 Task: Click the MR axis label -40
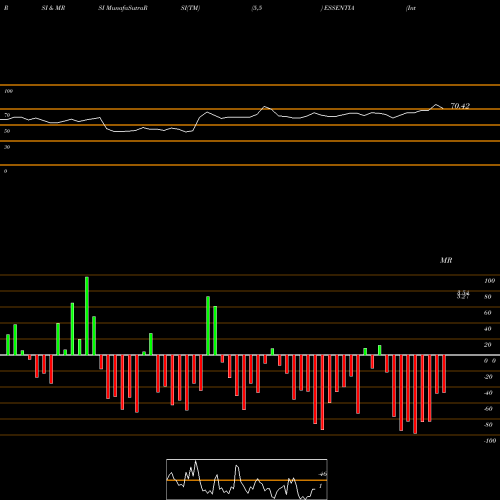pyautogui.click(x=488, y=393)
